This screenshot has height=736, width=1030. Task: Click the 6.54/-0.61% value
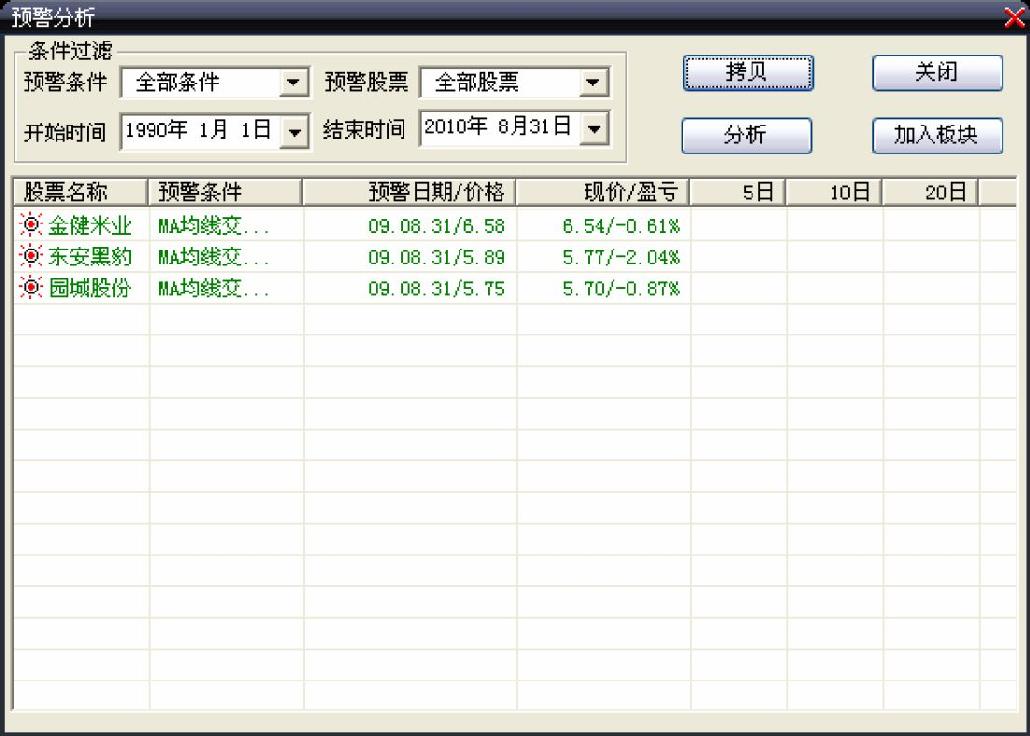click(x=621, y=226)
